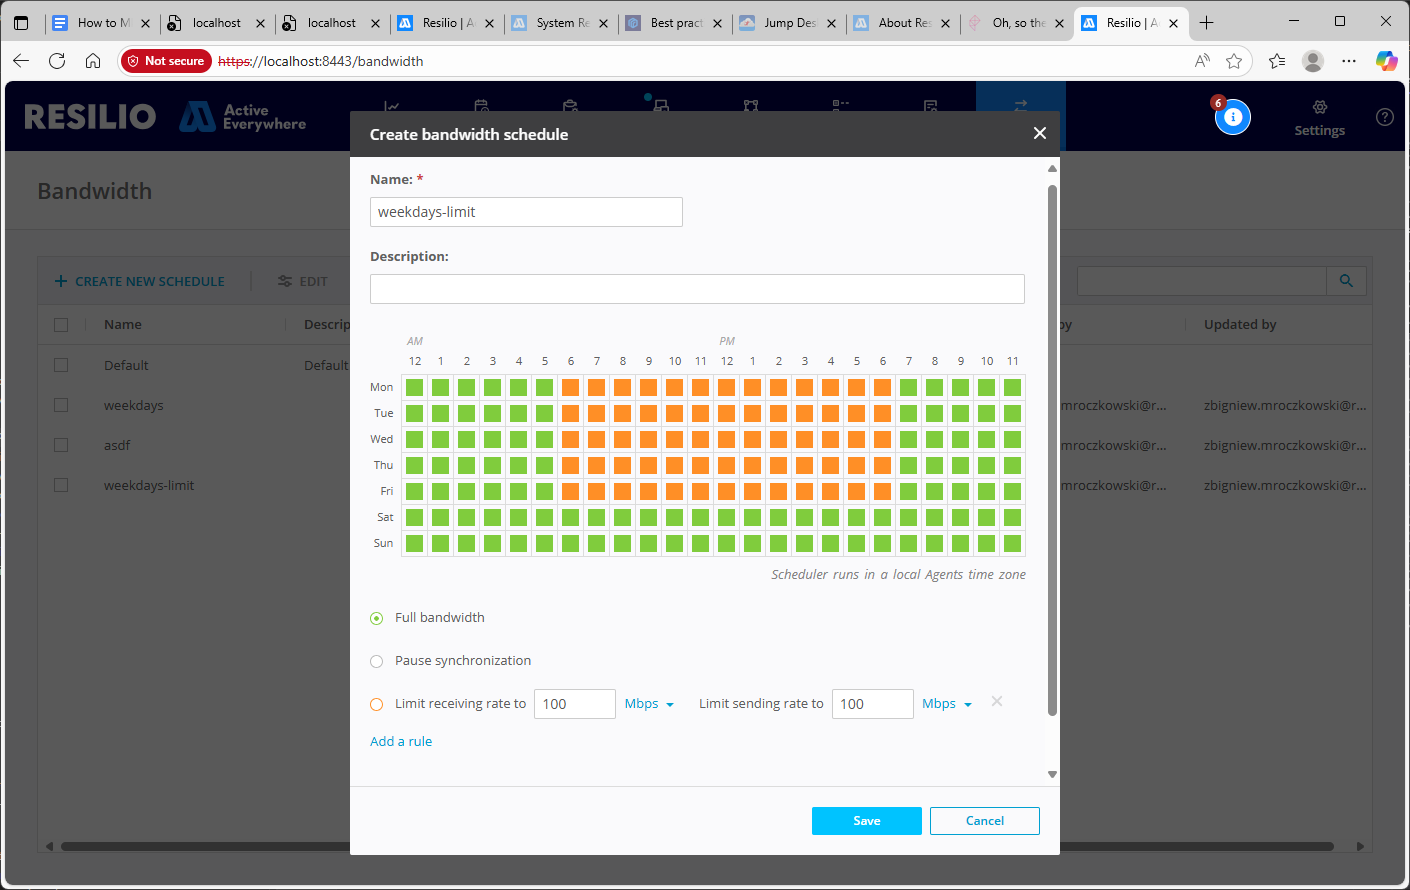This screenshot has height=890, width=1410.
Task: Expand the sending rate Mbps dropdown
Action: [x=946, y=704]
